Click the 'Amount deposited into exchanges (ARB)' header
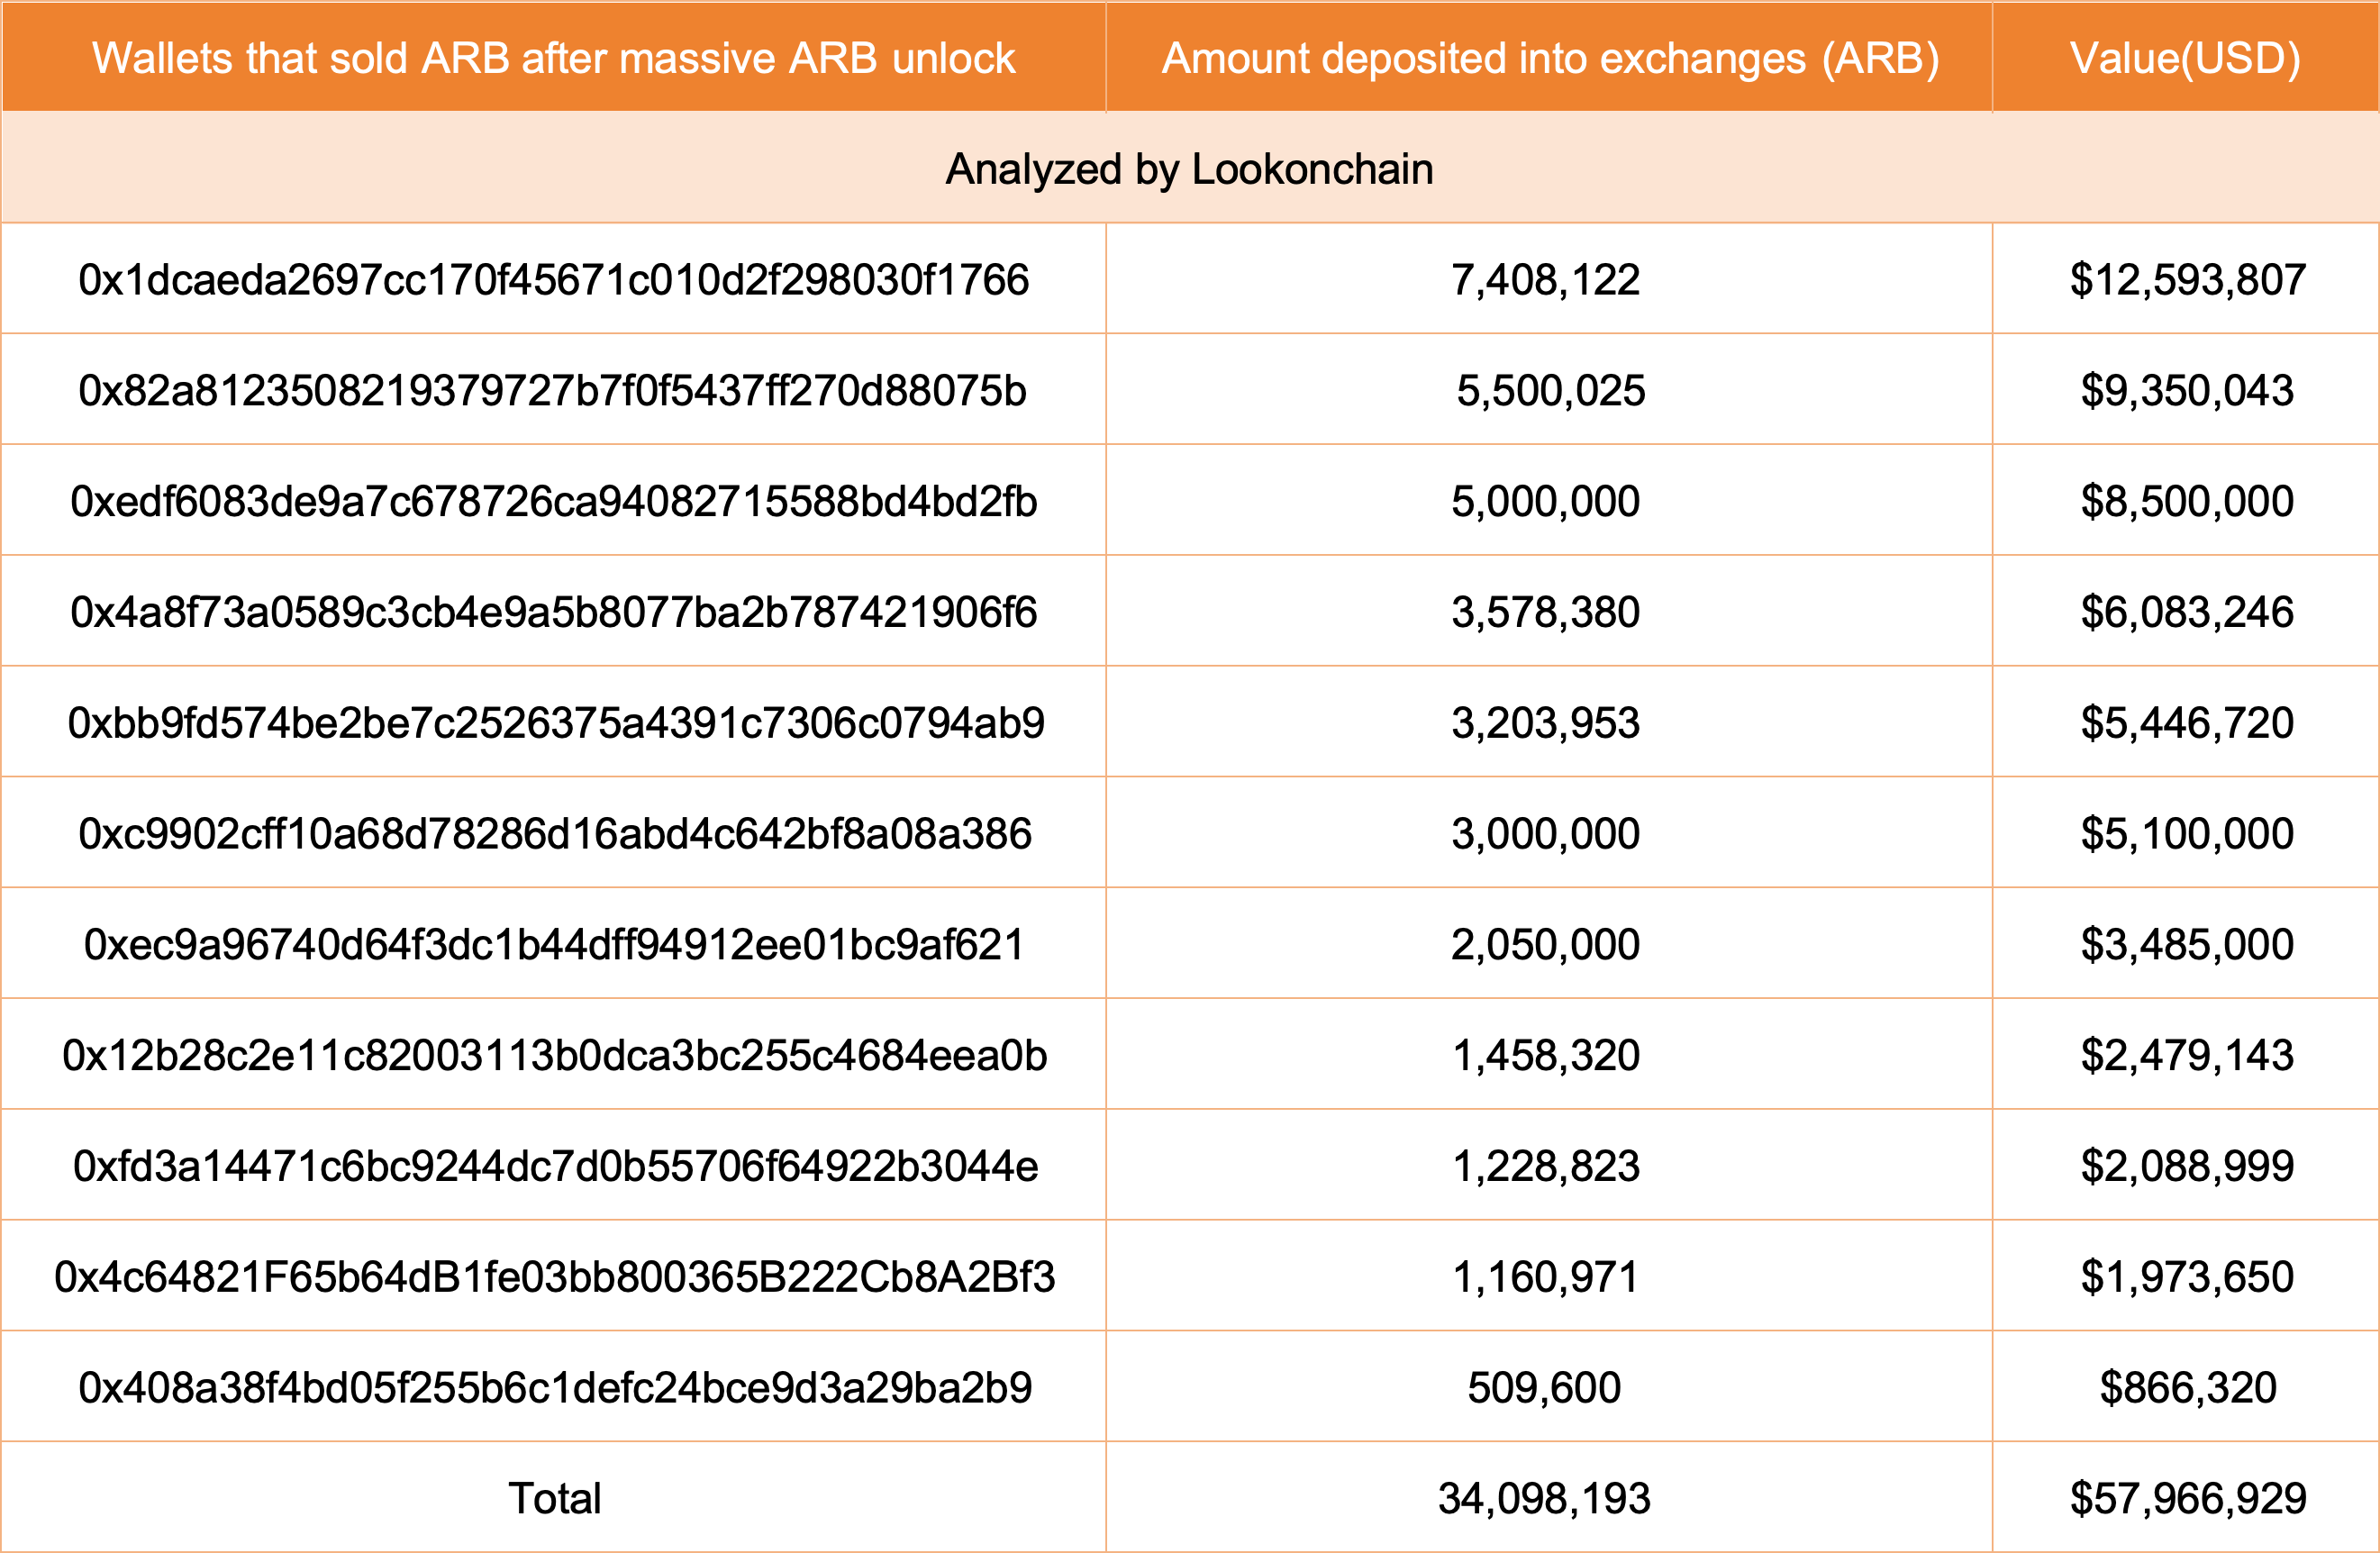Viewport: 2380px width, 1553px height. [1549, 58]
